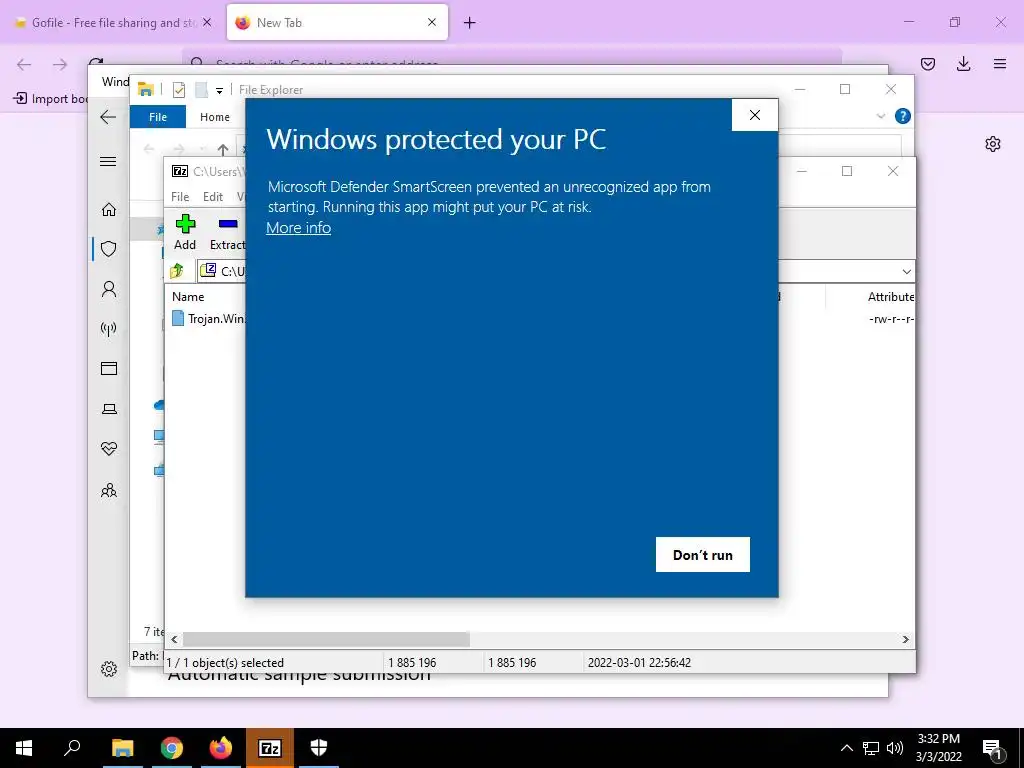Viewport: 1024px width, 768px height.
Task: Click the 7-Zip horizontal scrollbar thumb
Action: (x=326, y=639)
